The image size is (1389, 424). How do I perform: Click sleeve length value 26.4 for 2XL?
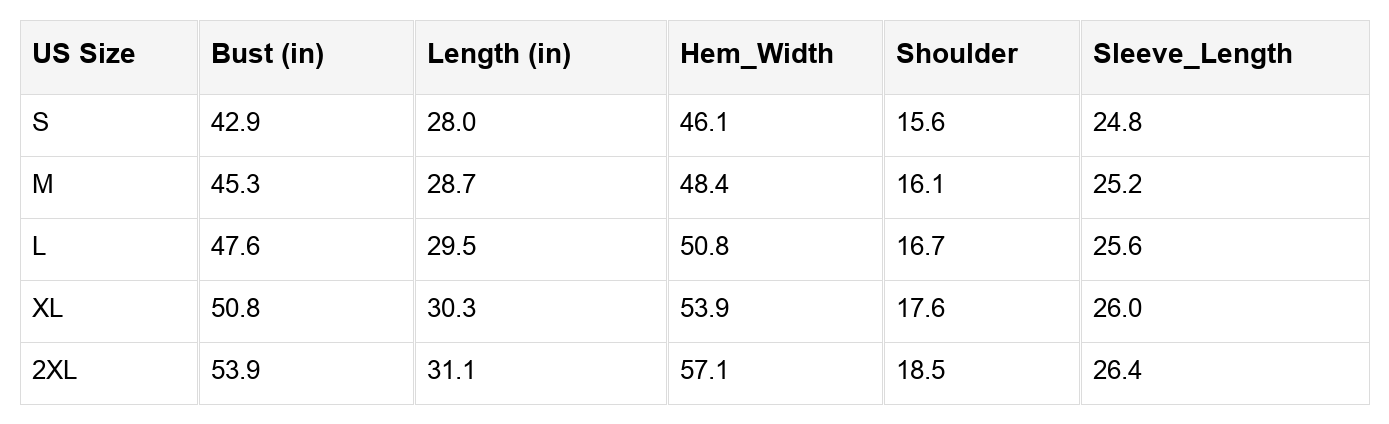tap(1117, 371)
